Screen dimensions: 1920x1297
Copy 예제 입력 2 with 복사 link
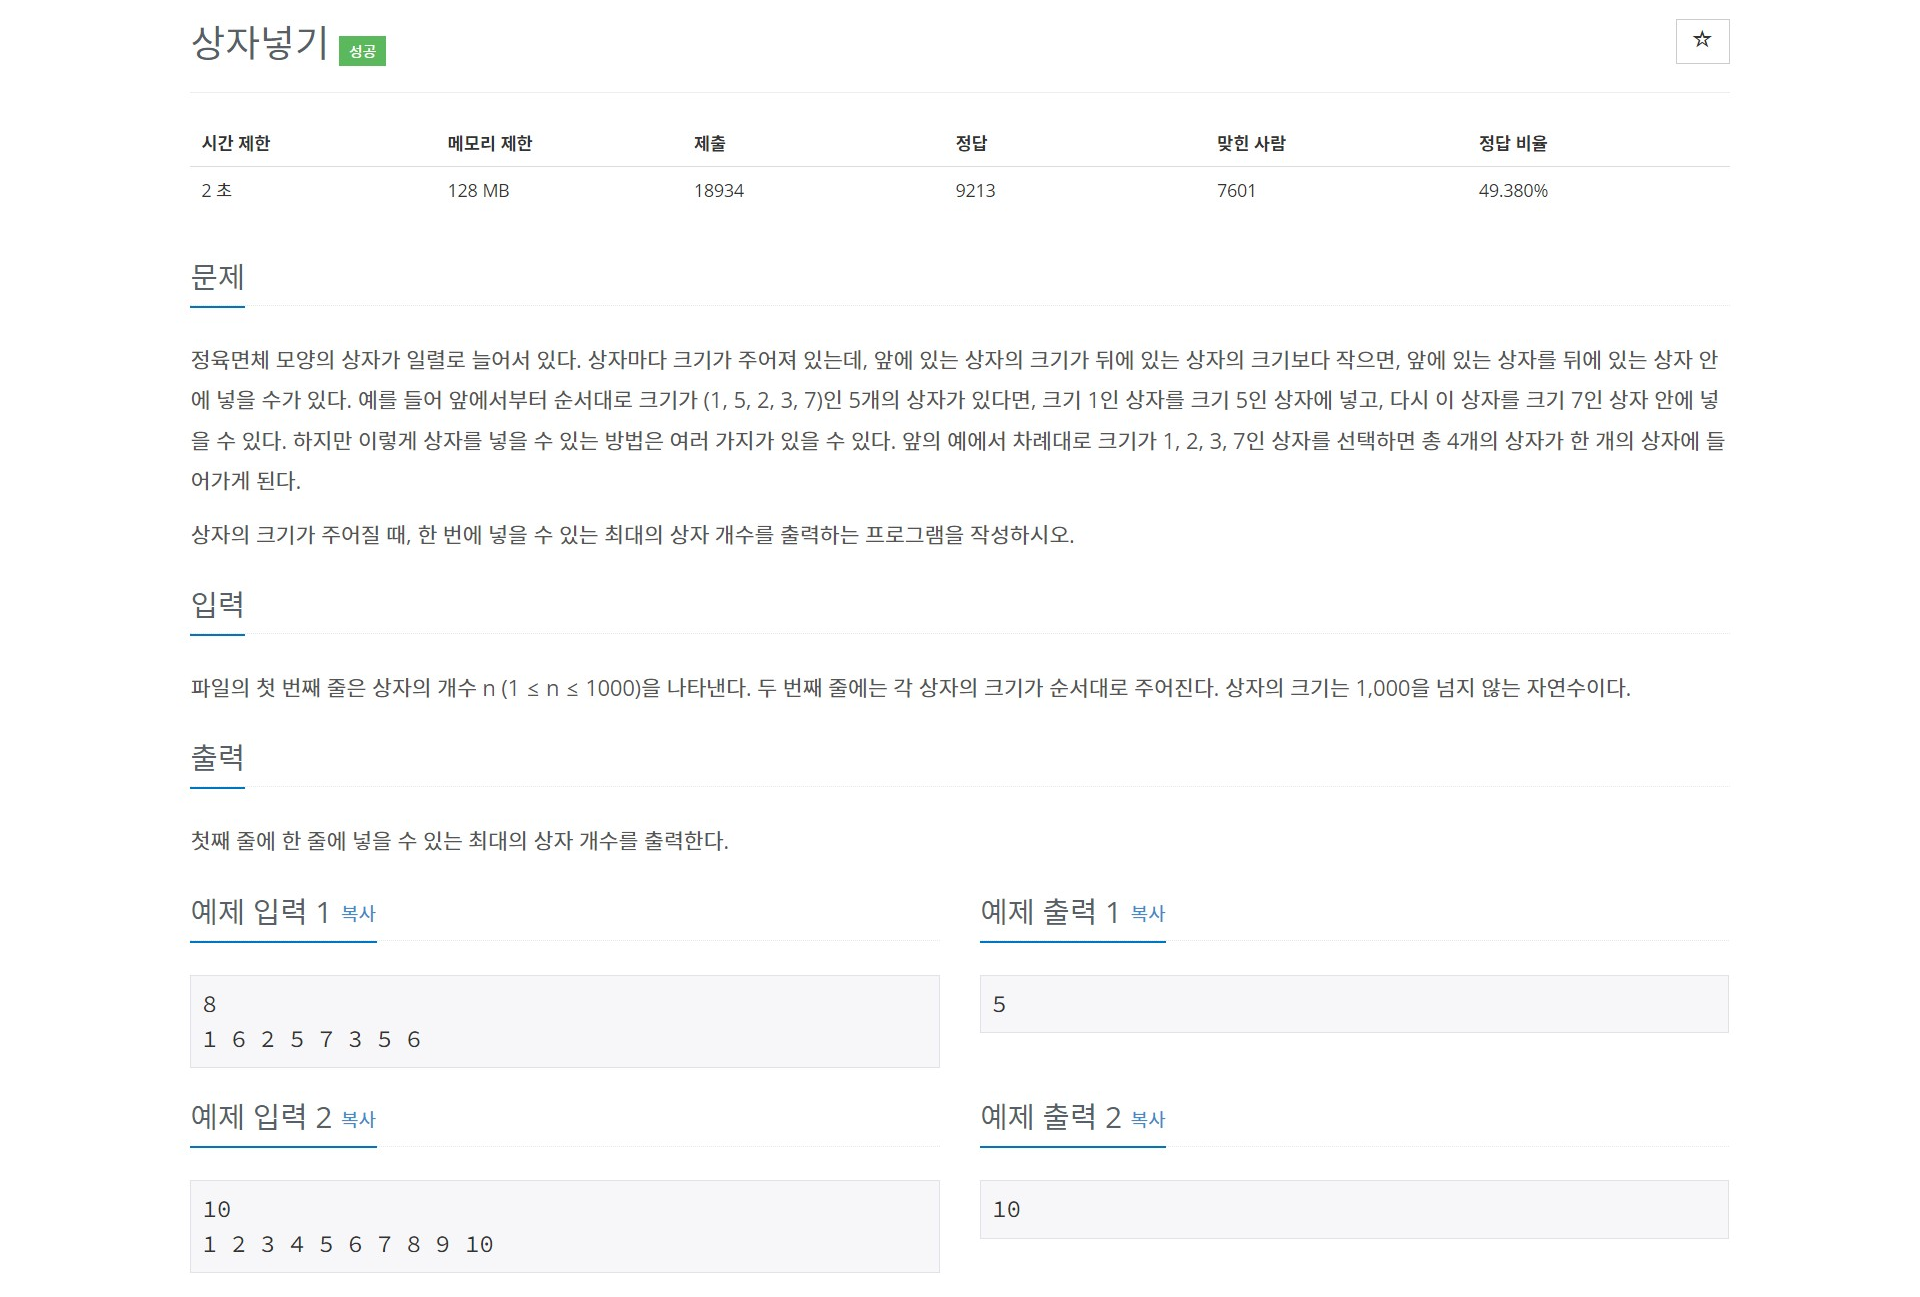point(358,1119)
